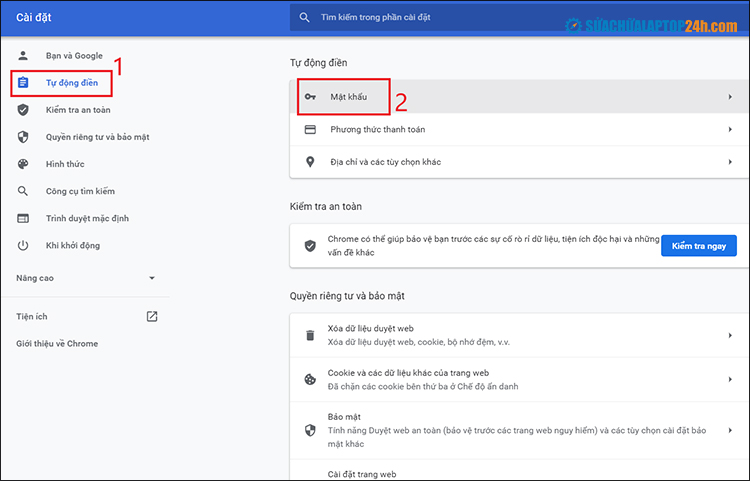
Task: Click the magnifier icon beside Công cụ tìm kiếm
Action: (x=23, y=191)
